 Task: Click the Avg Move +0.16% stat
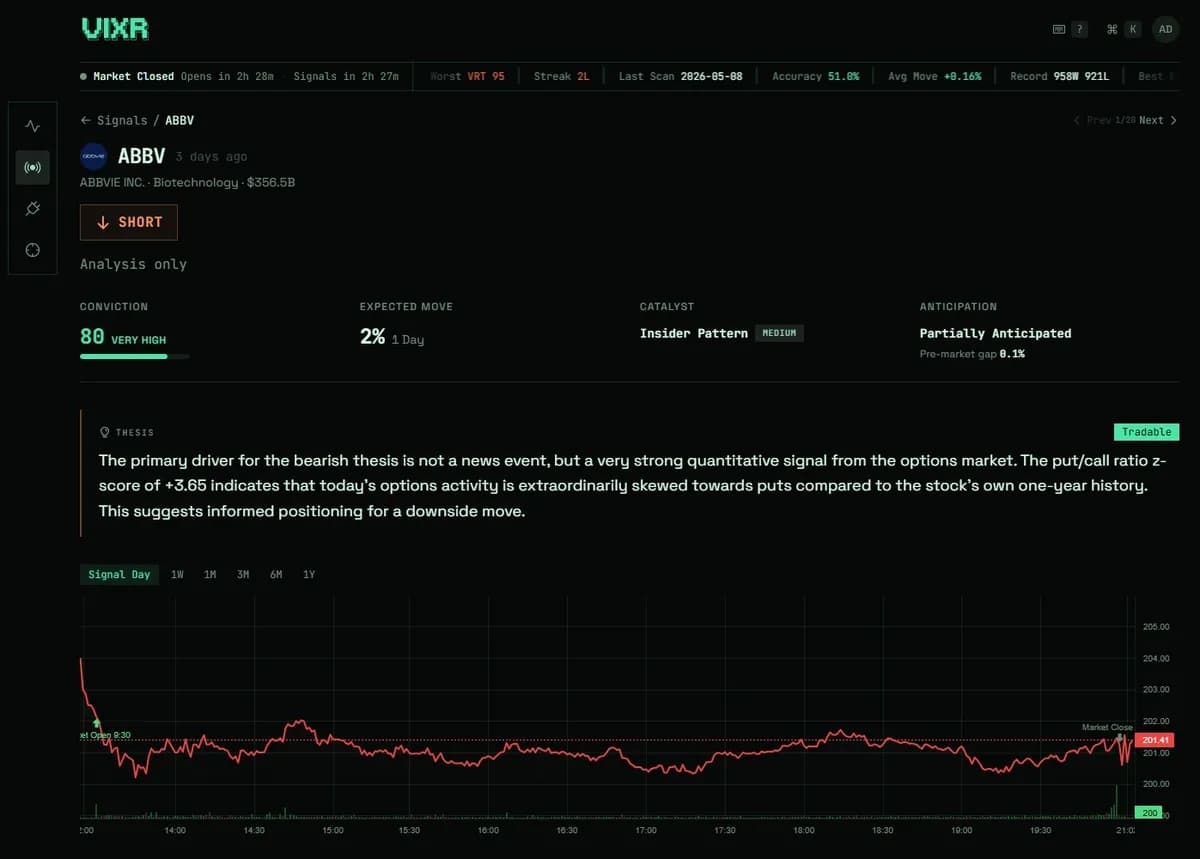[x=934, y=76]
